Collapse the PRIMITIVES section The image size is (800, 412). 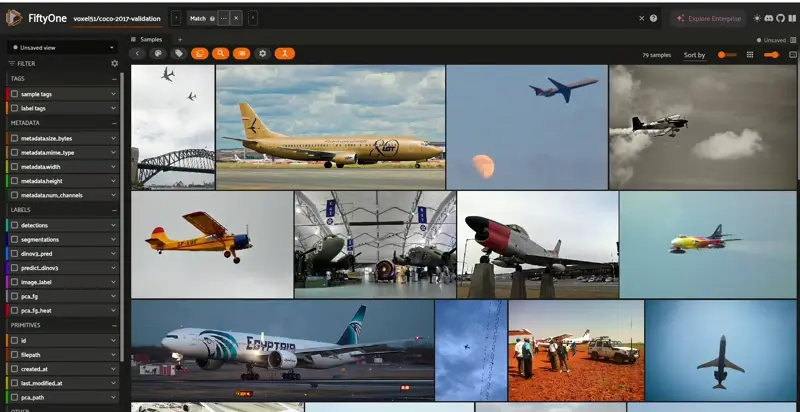[x=114, y=325]
